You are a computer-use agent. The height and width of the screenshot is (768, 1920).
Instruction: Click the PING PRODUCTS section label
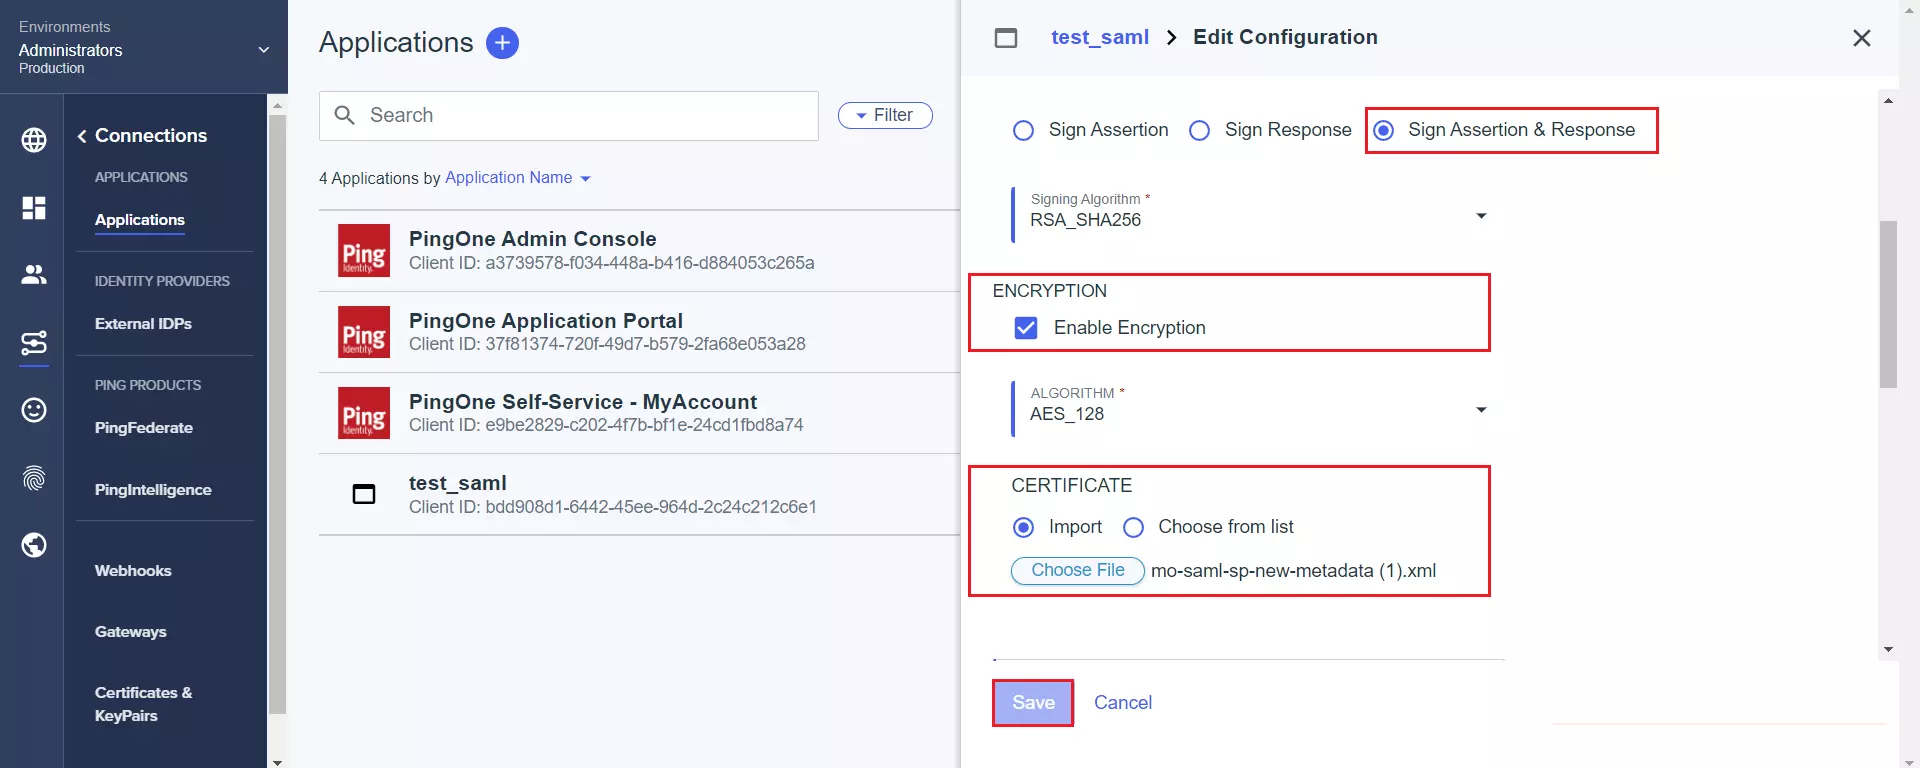(148, 385)
